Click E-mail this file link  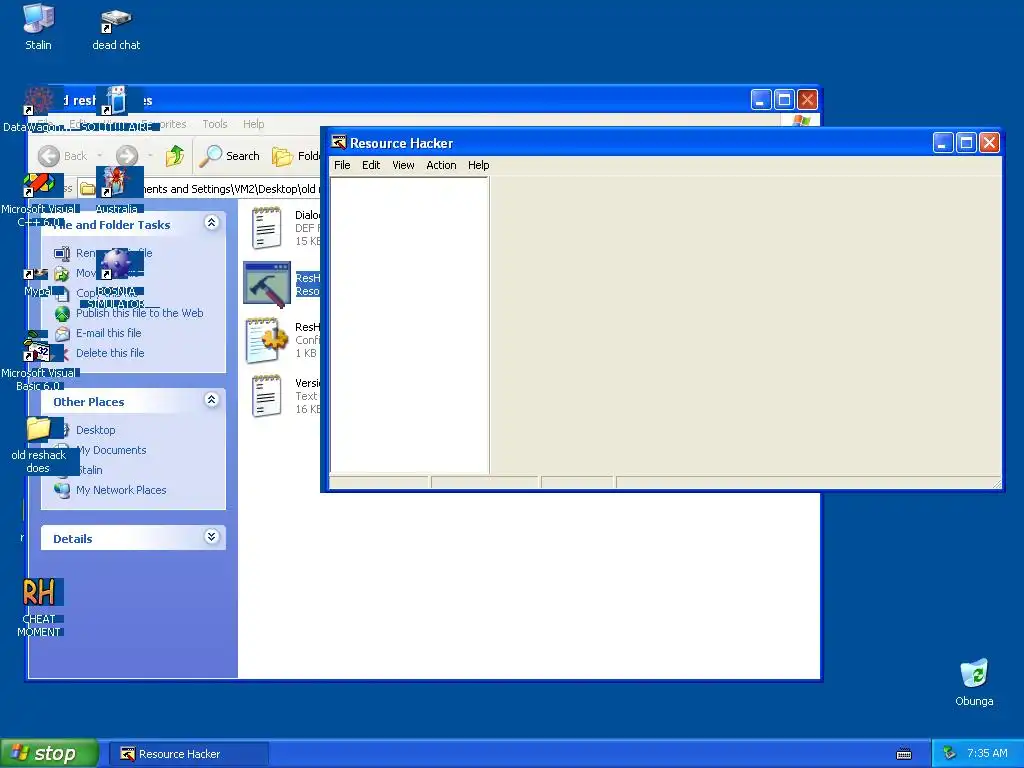108,333
